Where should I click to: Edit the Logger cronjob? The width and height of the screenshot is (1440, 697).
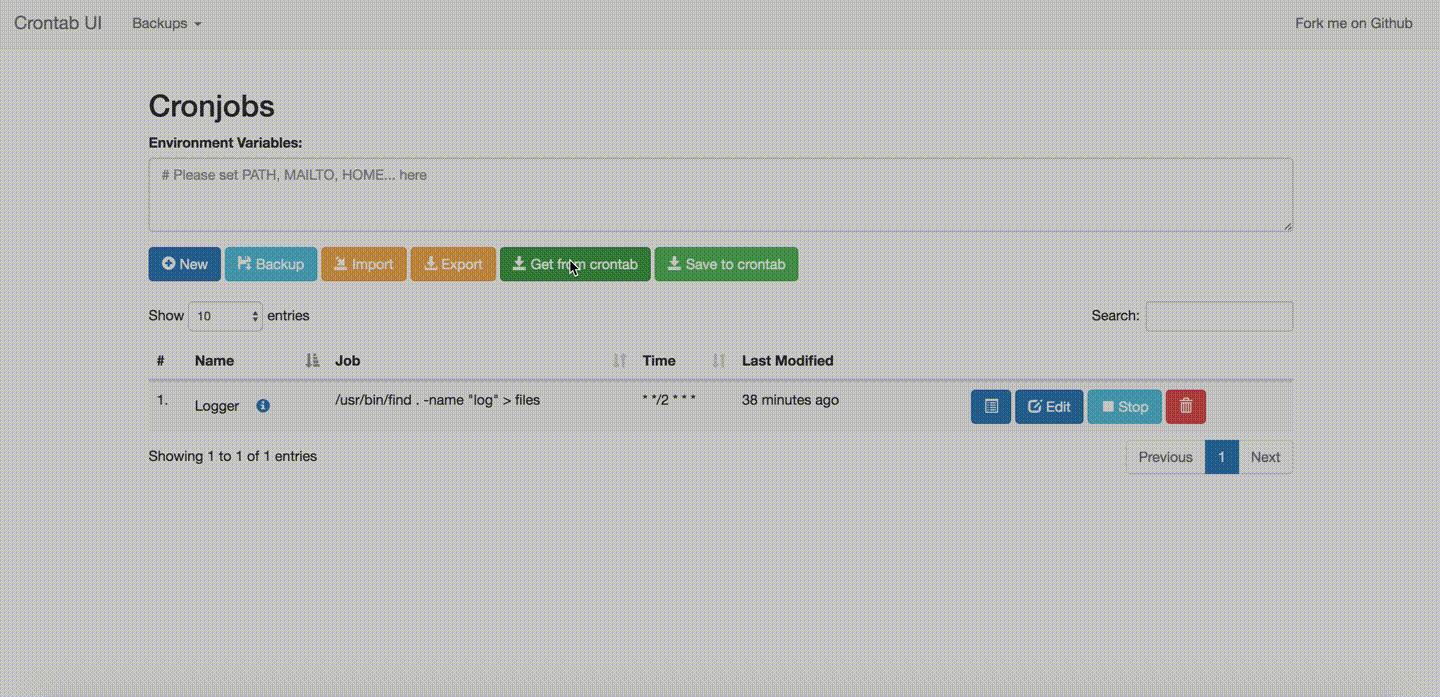click(x=1049, y=407)
